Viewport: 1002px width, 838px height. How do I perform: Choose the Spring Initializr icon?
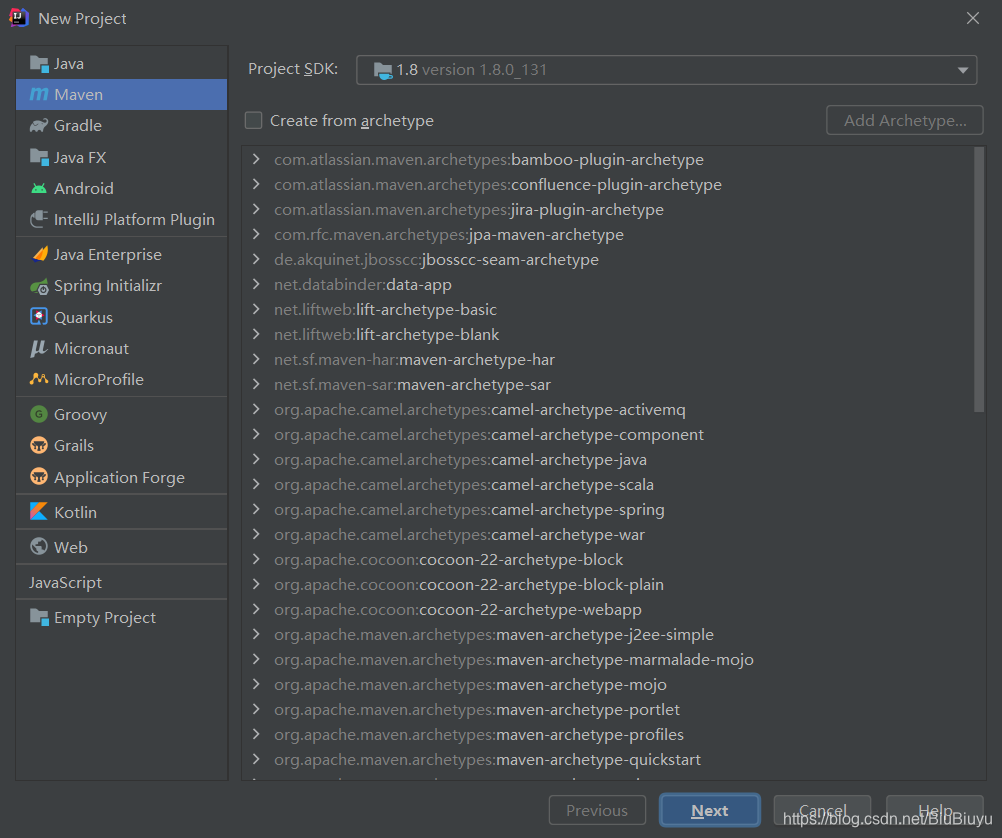39,286
